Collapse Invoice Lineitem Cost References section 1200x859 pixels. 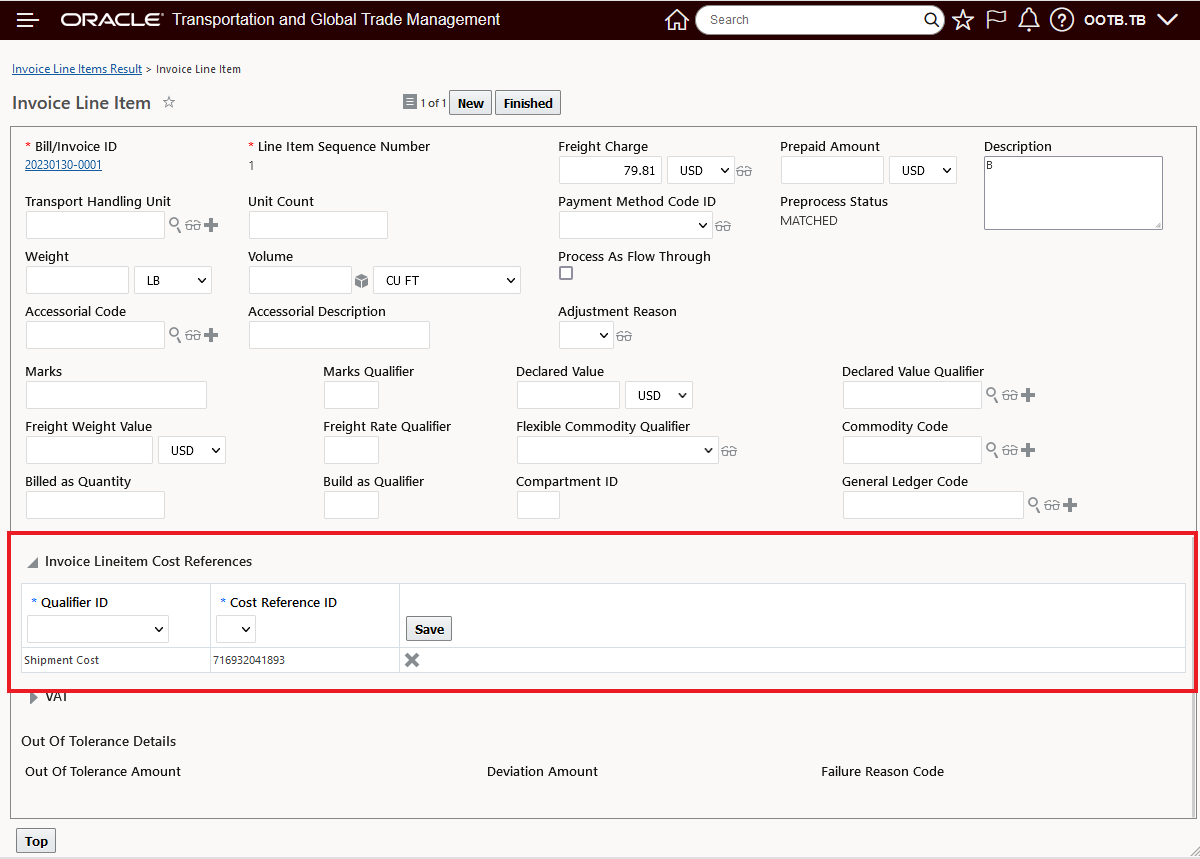pos(33,563)
